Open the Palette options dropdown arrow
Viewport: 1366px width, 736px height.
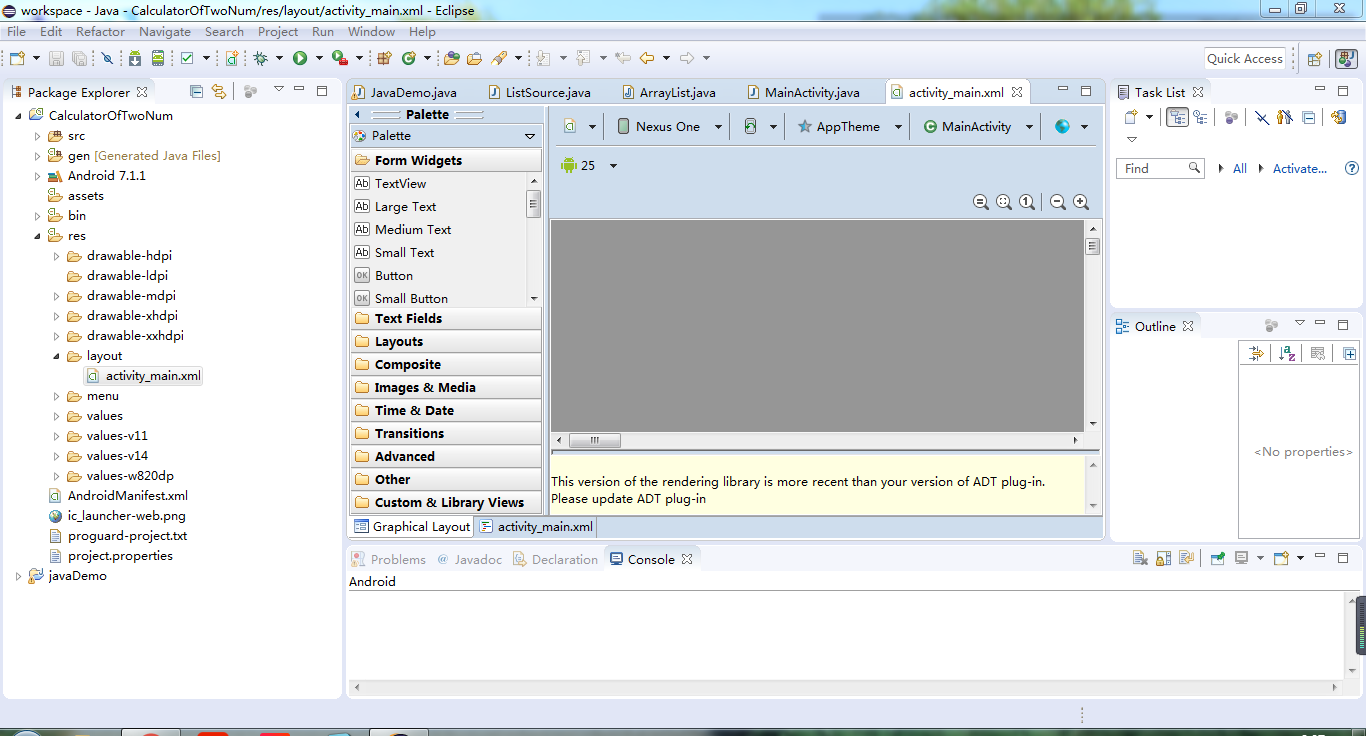pyautogui.click(x=530, y=136)
